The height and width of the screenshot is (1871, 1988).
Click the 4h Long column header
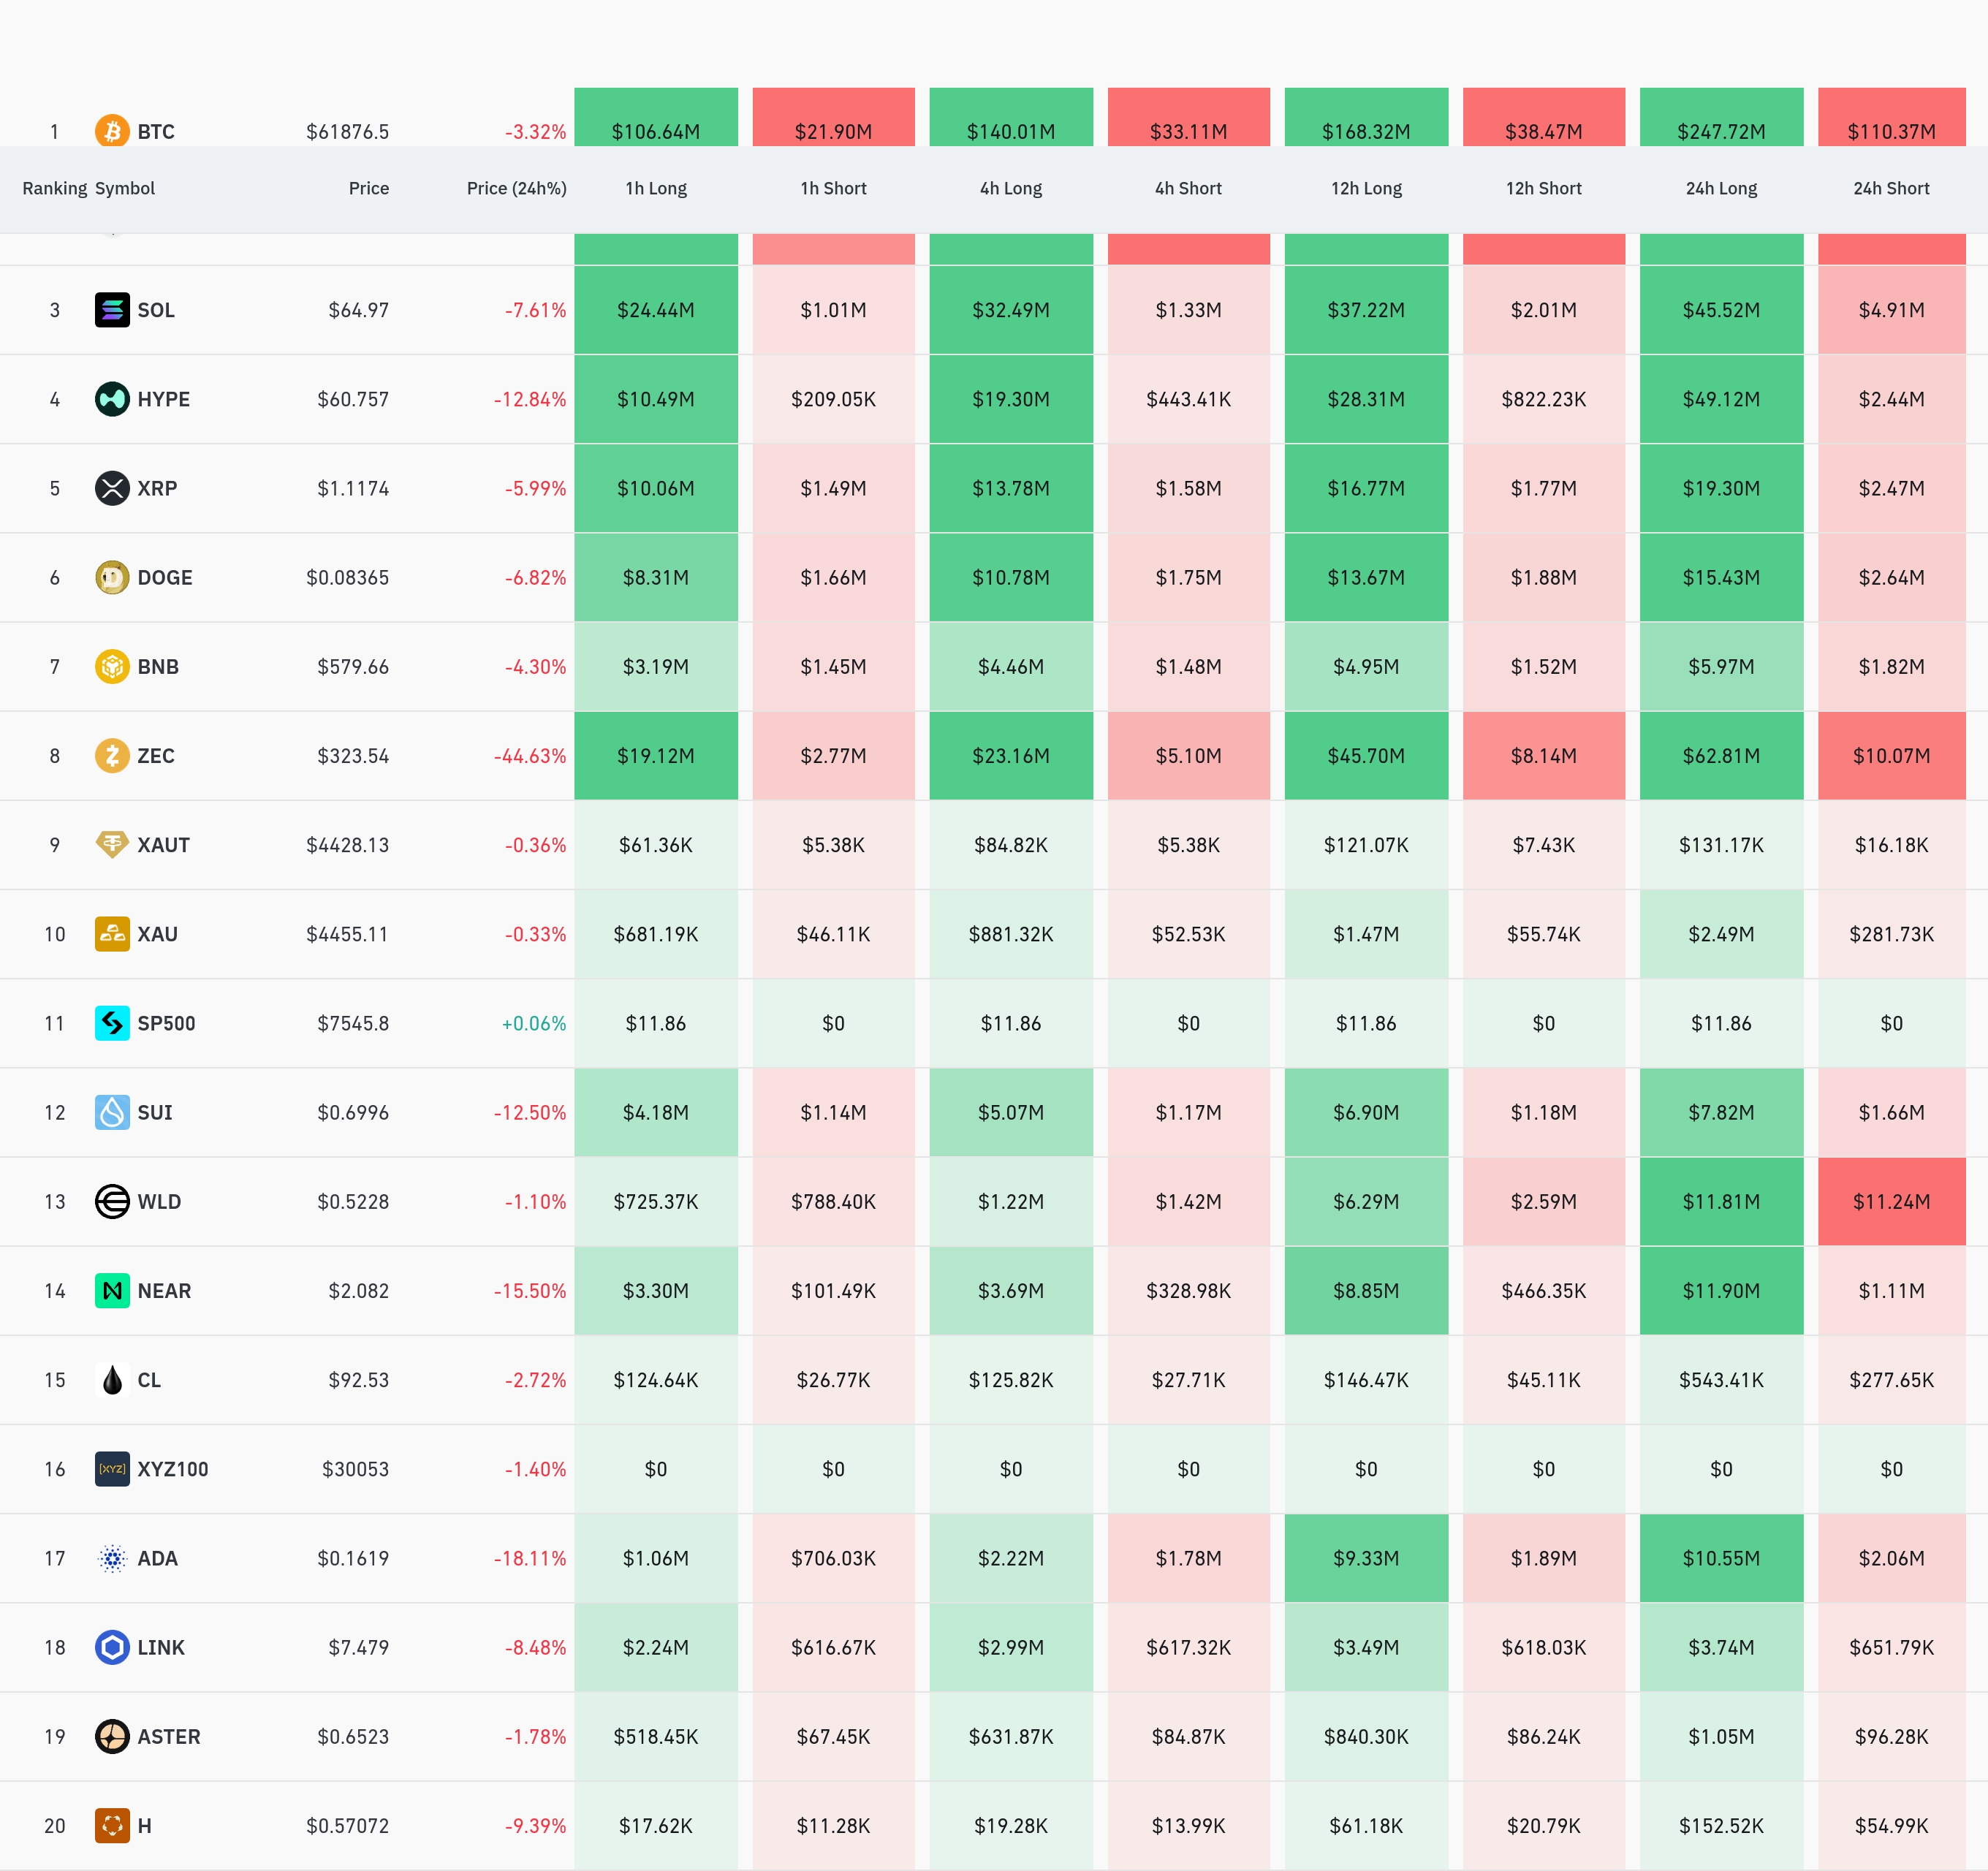[x=1011, y=188]
